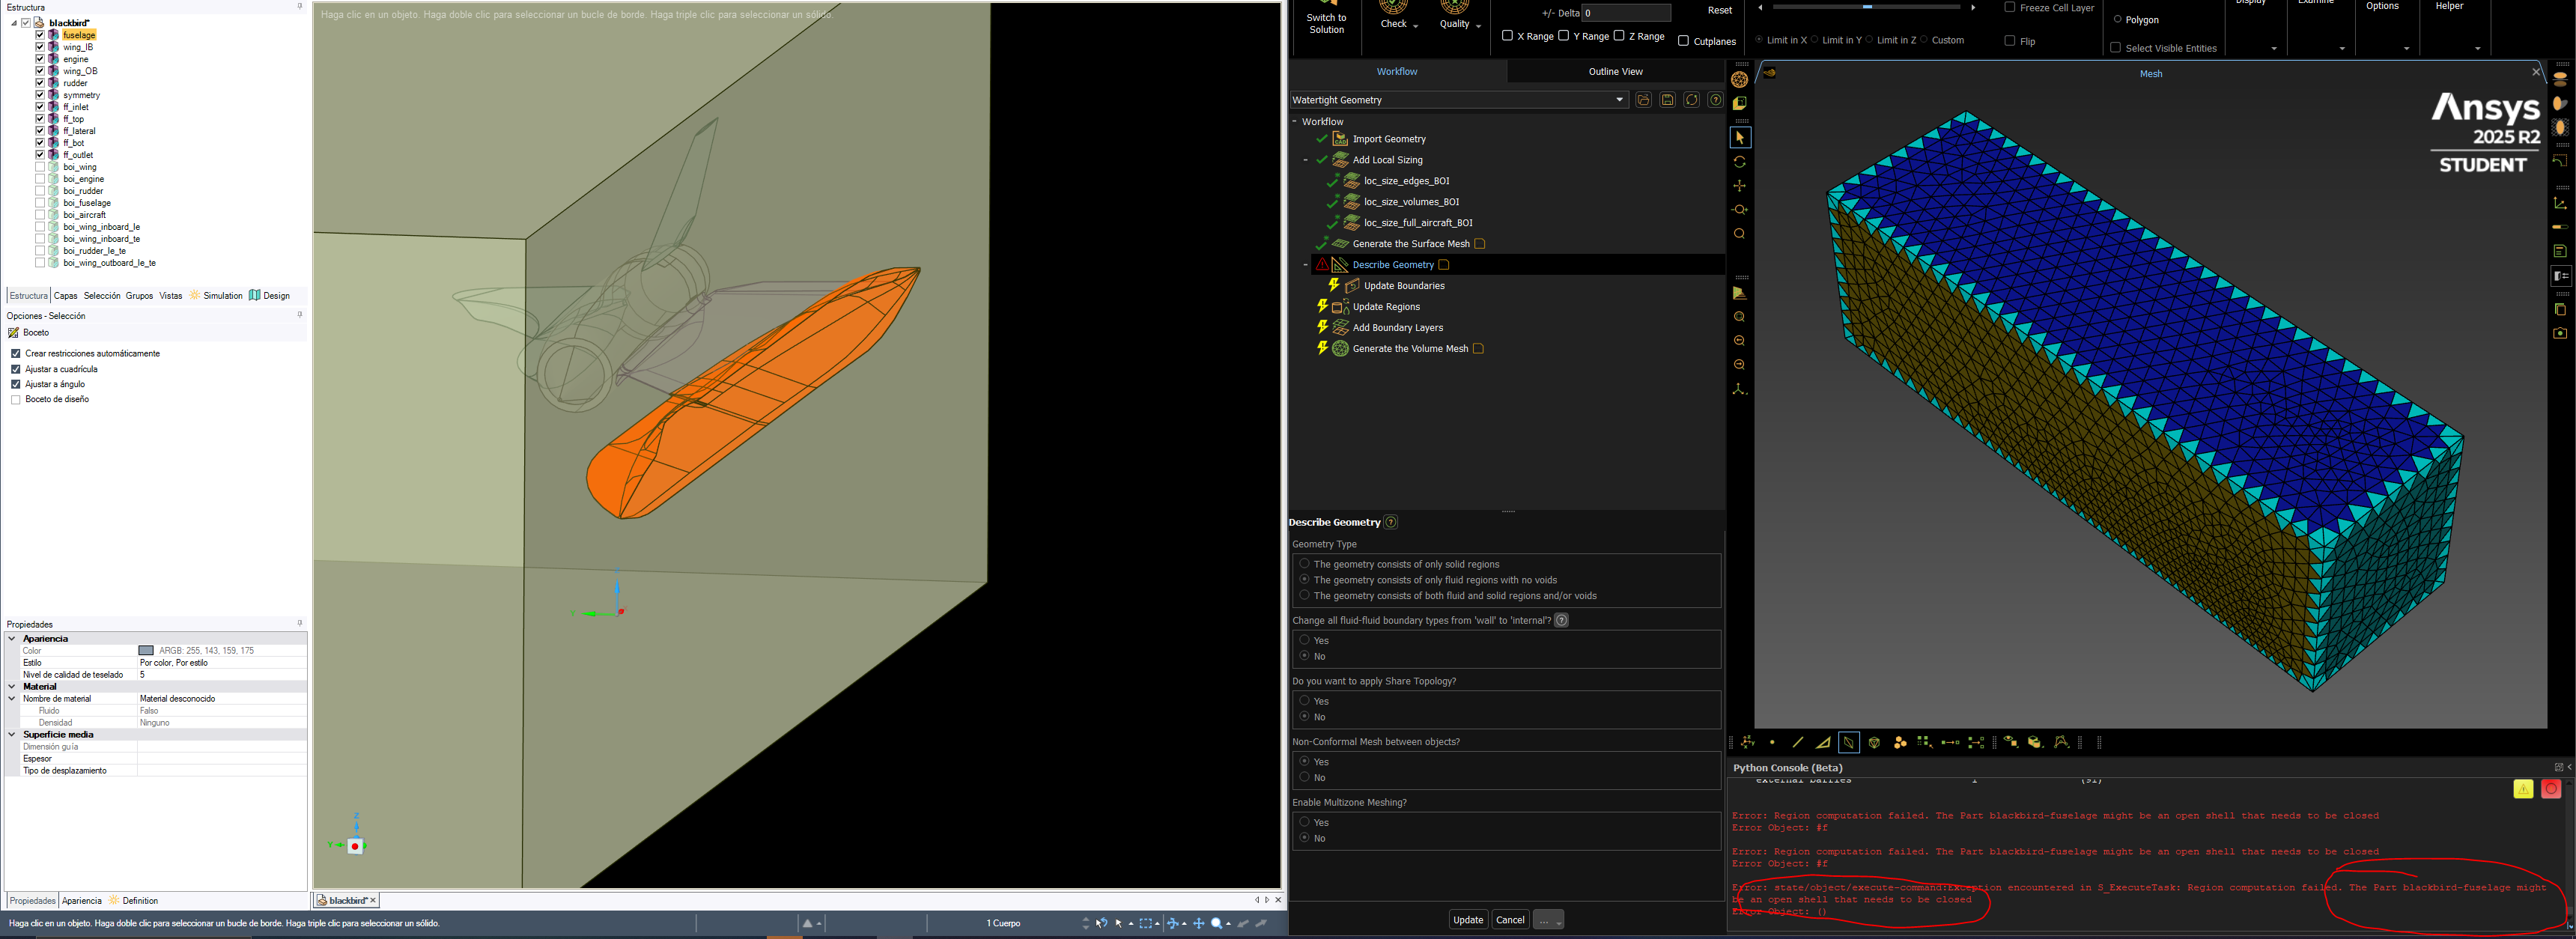Click the SpaceClaim pan tool in status bar
2576x939 pixels.
pyautogui.click(x=1199, y=923)
